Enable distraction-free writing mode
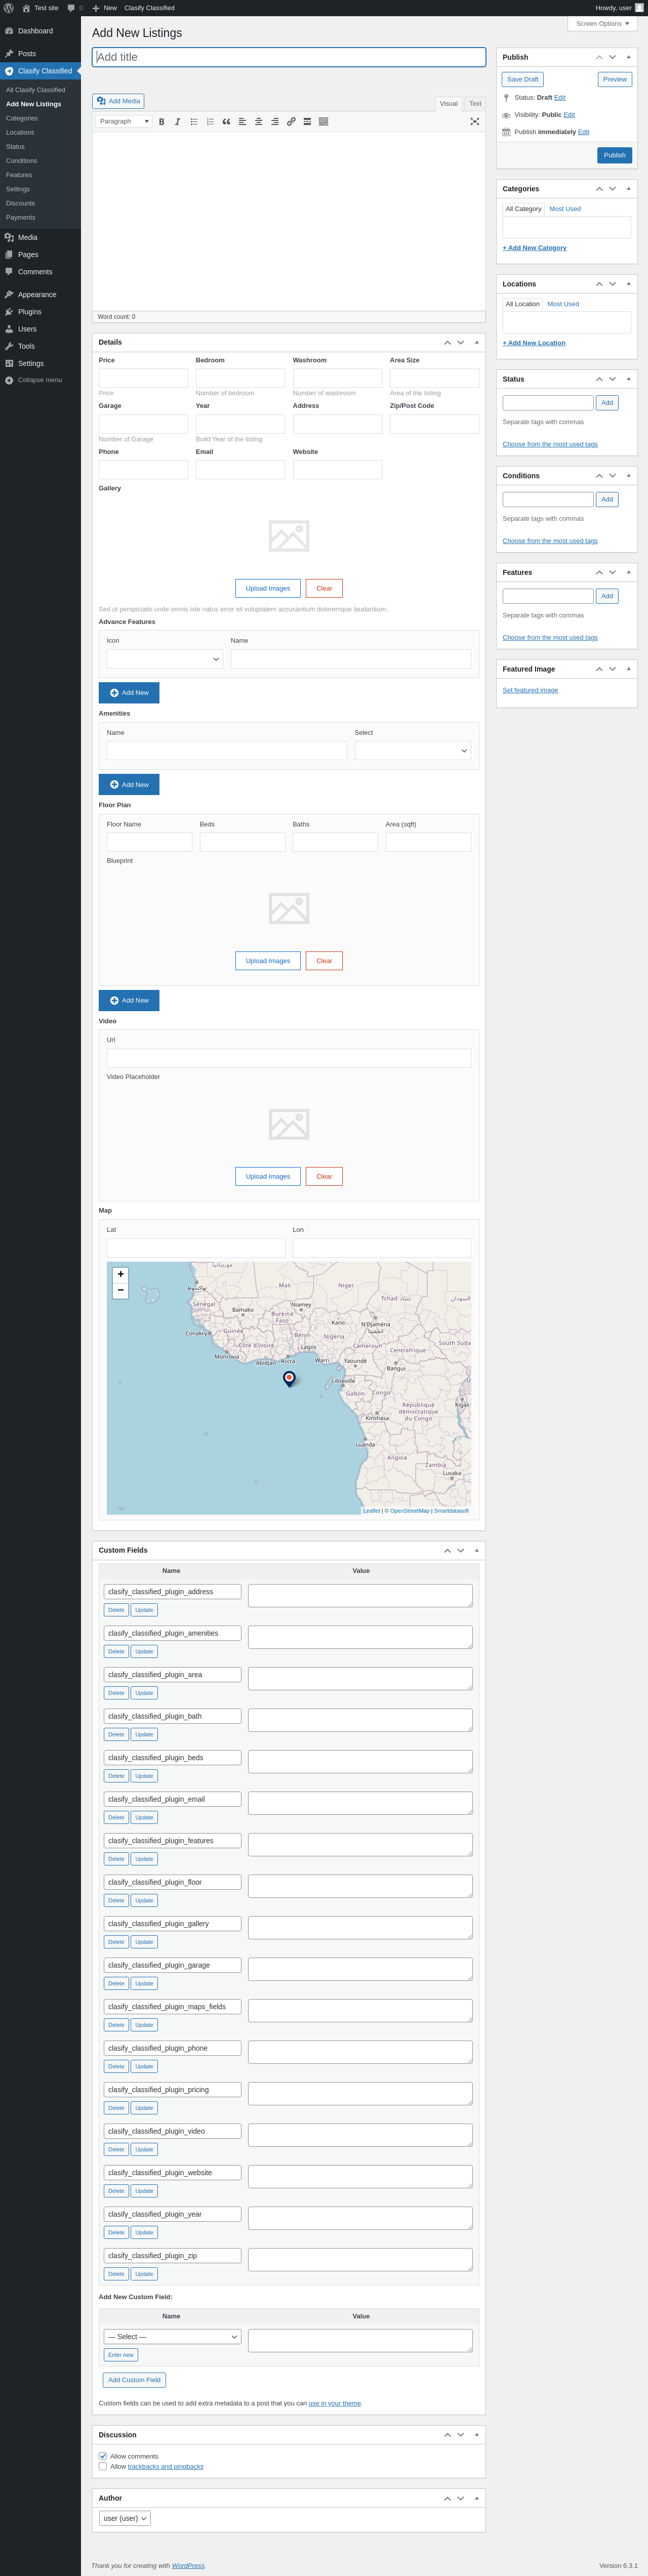The width and height of the screenshot is (648, 2576). click(475, 122)
